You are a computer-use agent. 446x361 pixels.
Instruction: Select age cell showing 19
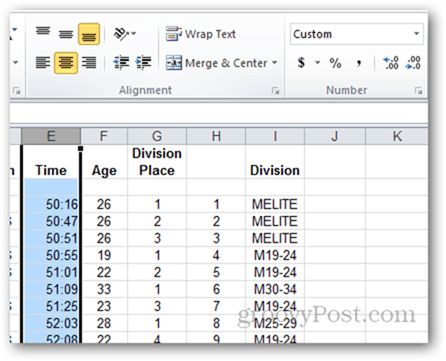[x=104, y=255]
